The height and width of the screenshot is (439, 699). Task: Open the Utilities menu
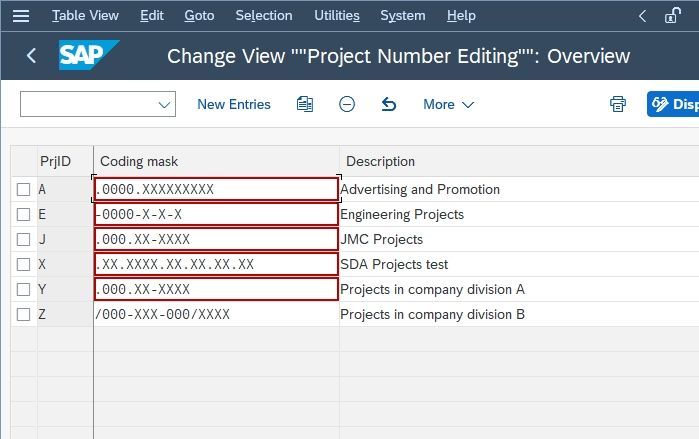click(x=337, y=16)
